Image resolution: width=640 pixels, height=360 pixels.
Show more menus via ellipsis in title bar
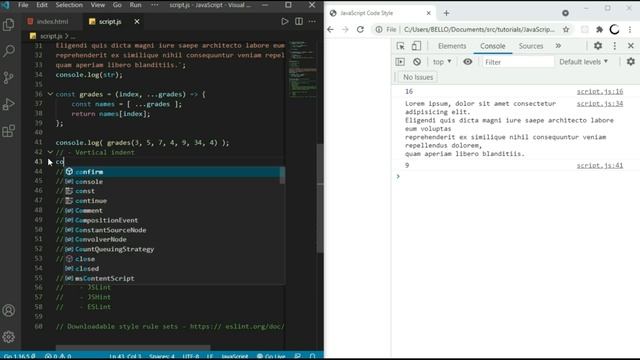155,5
